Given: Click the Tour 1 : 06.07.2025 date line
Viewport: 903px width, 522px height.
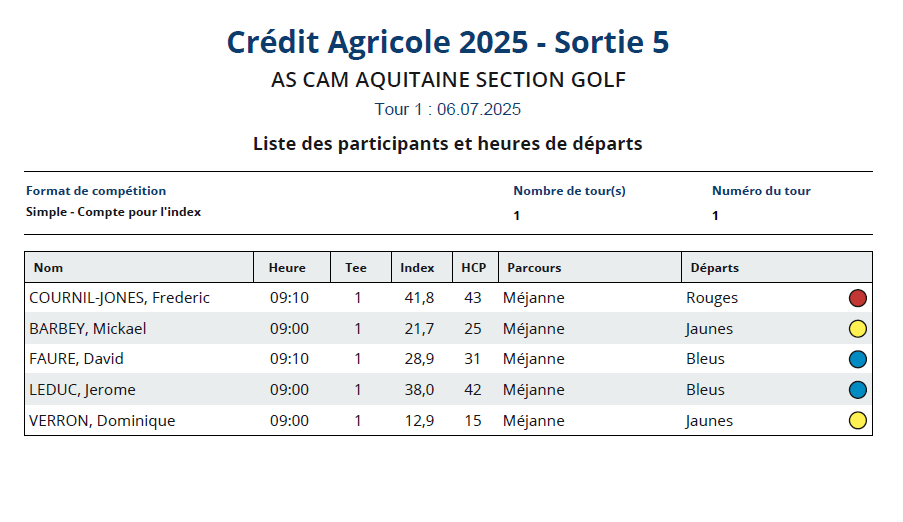Looking at the screenshot, I should (447, 109).
